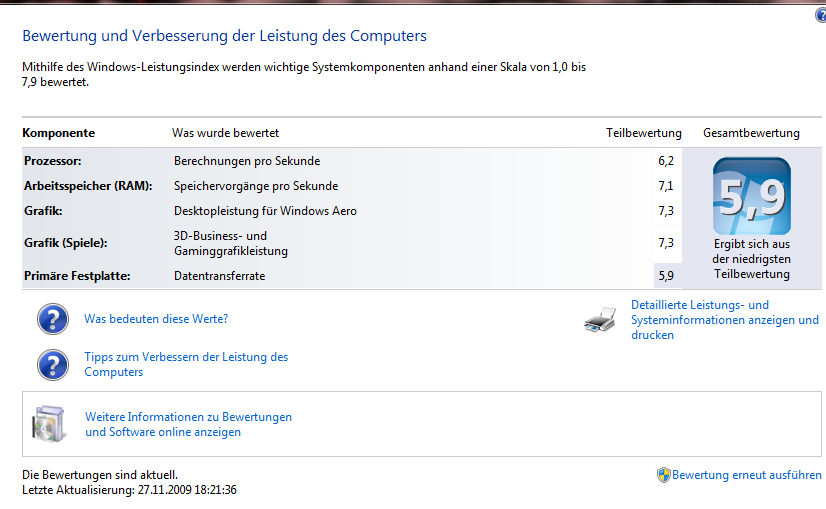Click the 5,9 overall score badge

(x=752, y=196)
